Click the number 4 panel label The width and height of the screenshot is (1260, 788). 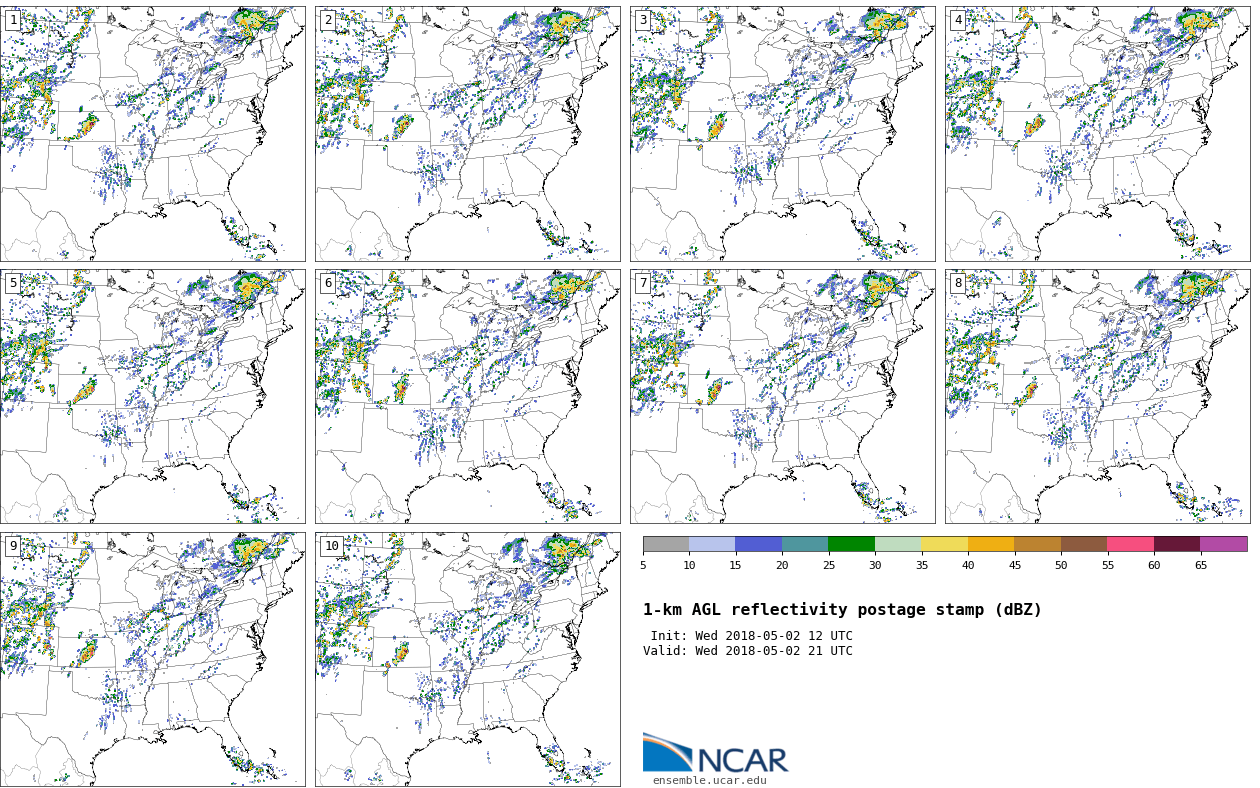958,20
